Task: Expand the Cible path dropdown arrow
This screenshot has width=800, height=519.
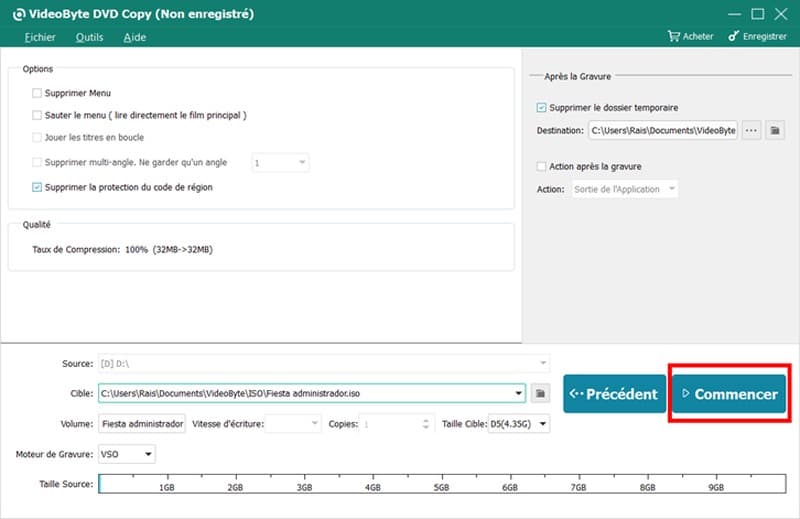Action: click(x=518, y=393)
